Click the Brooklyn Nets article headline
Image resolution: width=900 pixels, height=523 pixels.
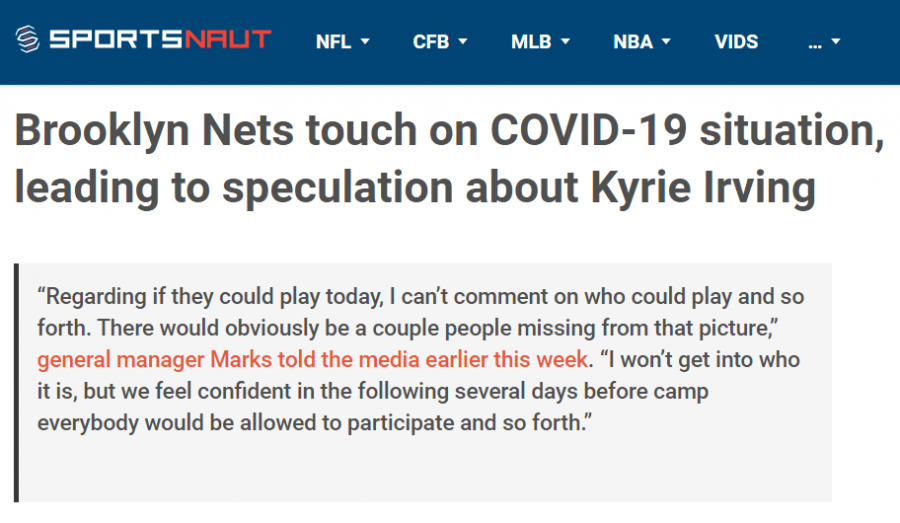[x=449, y=159]
